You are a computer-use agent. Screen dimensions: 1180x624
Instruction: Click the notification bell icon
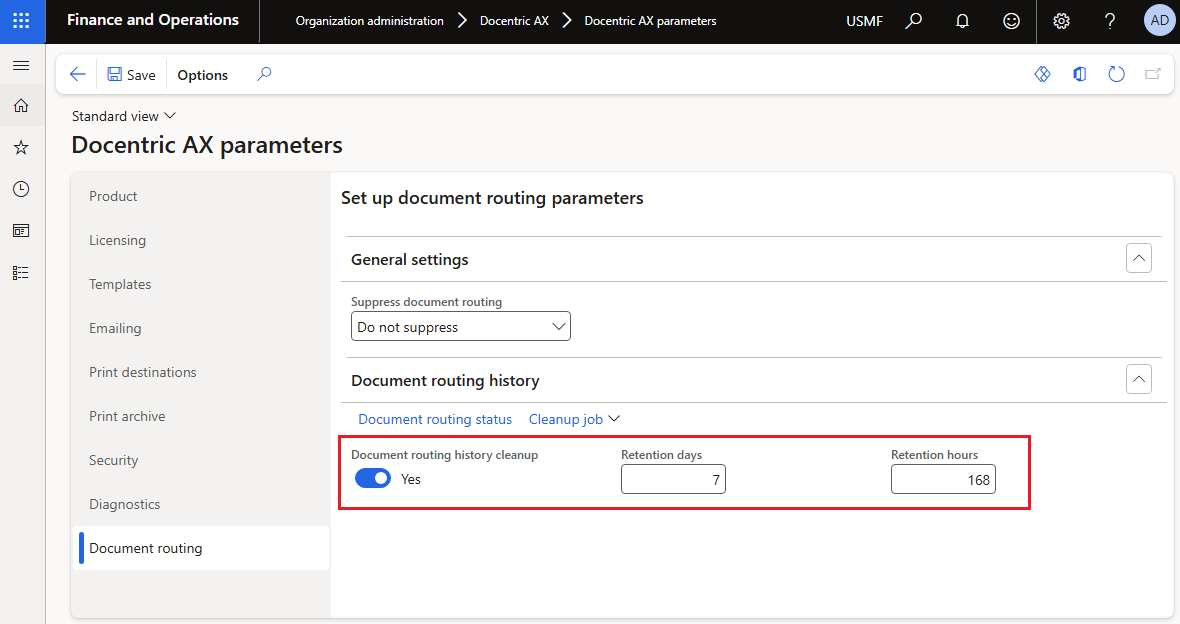[962, 21]
